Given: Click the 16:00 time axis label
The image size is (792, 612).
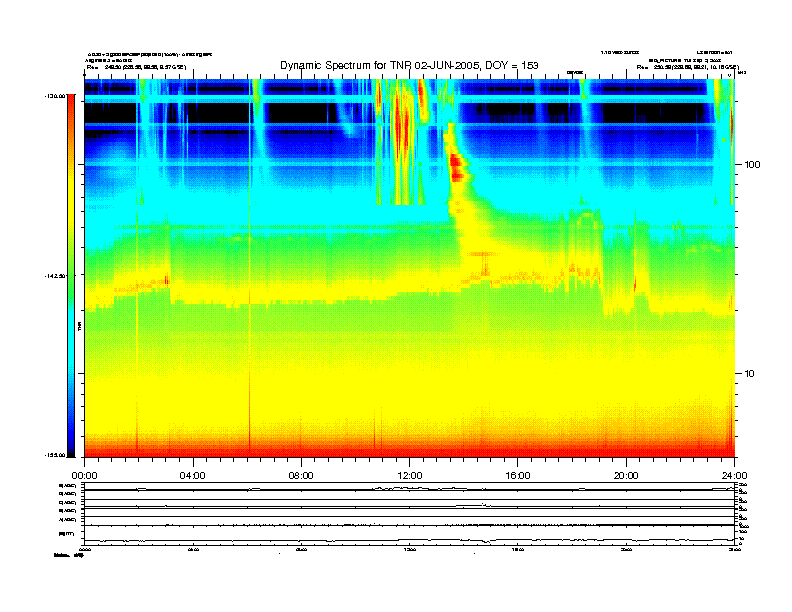Looking at the screenshot, I should tap(518, 476).
